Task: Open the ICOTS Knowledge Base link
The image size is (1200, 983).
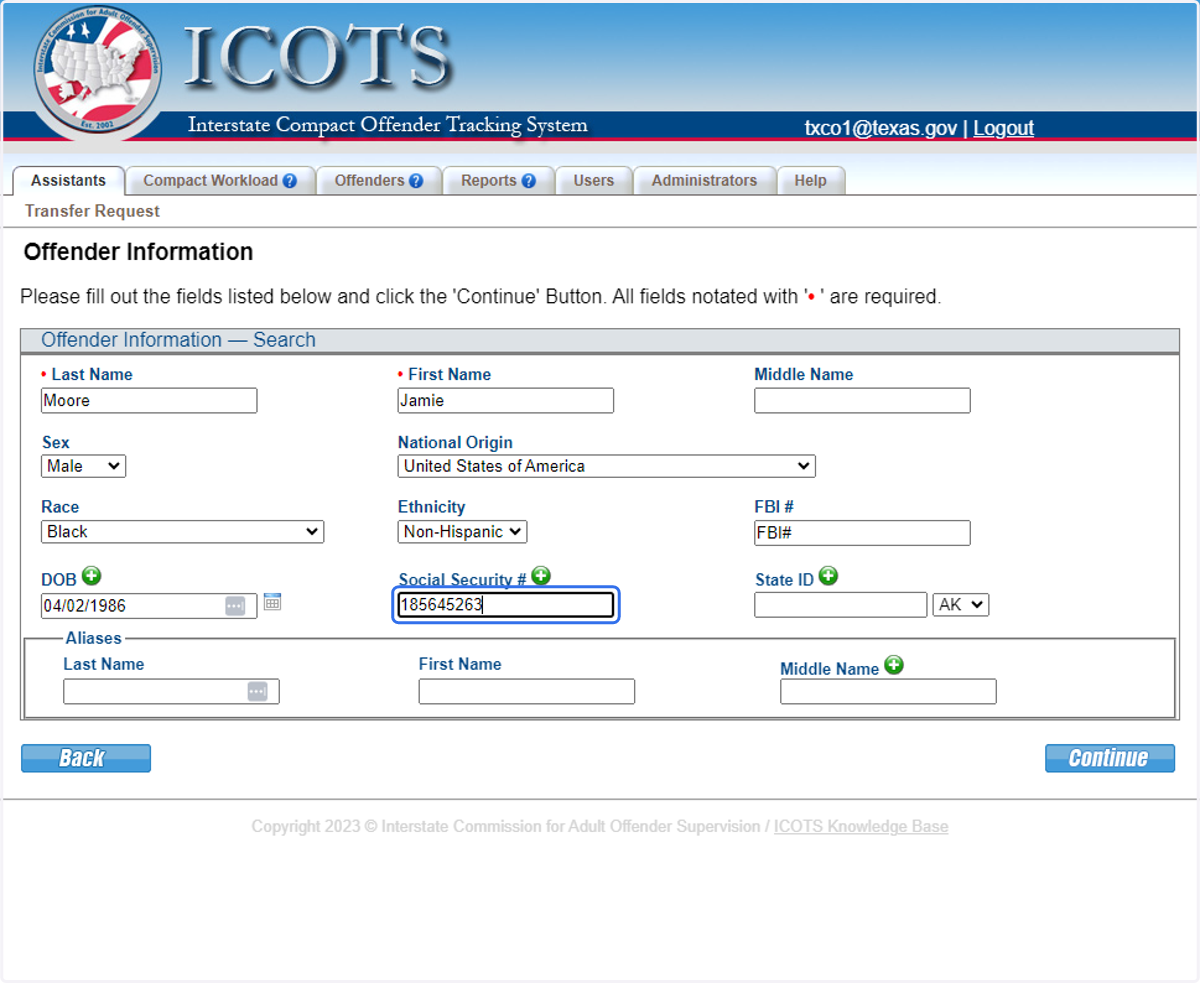Action: coord(861,827)
